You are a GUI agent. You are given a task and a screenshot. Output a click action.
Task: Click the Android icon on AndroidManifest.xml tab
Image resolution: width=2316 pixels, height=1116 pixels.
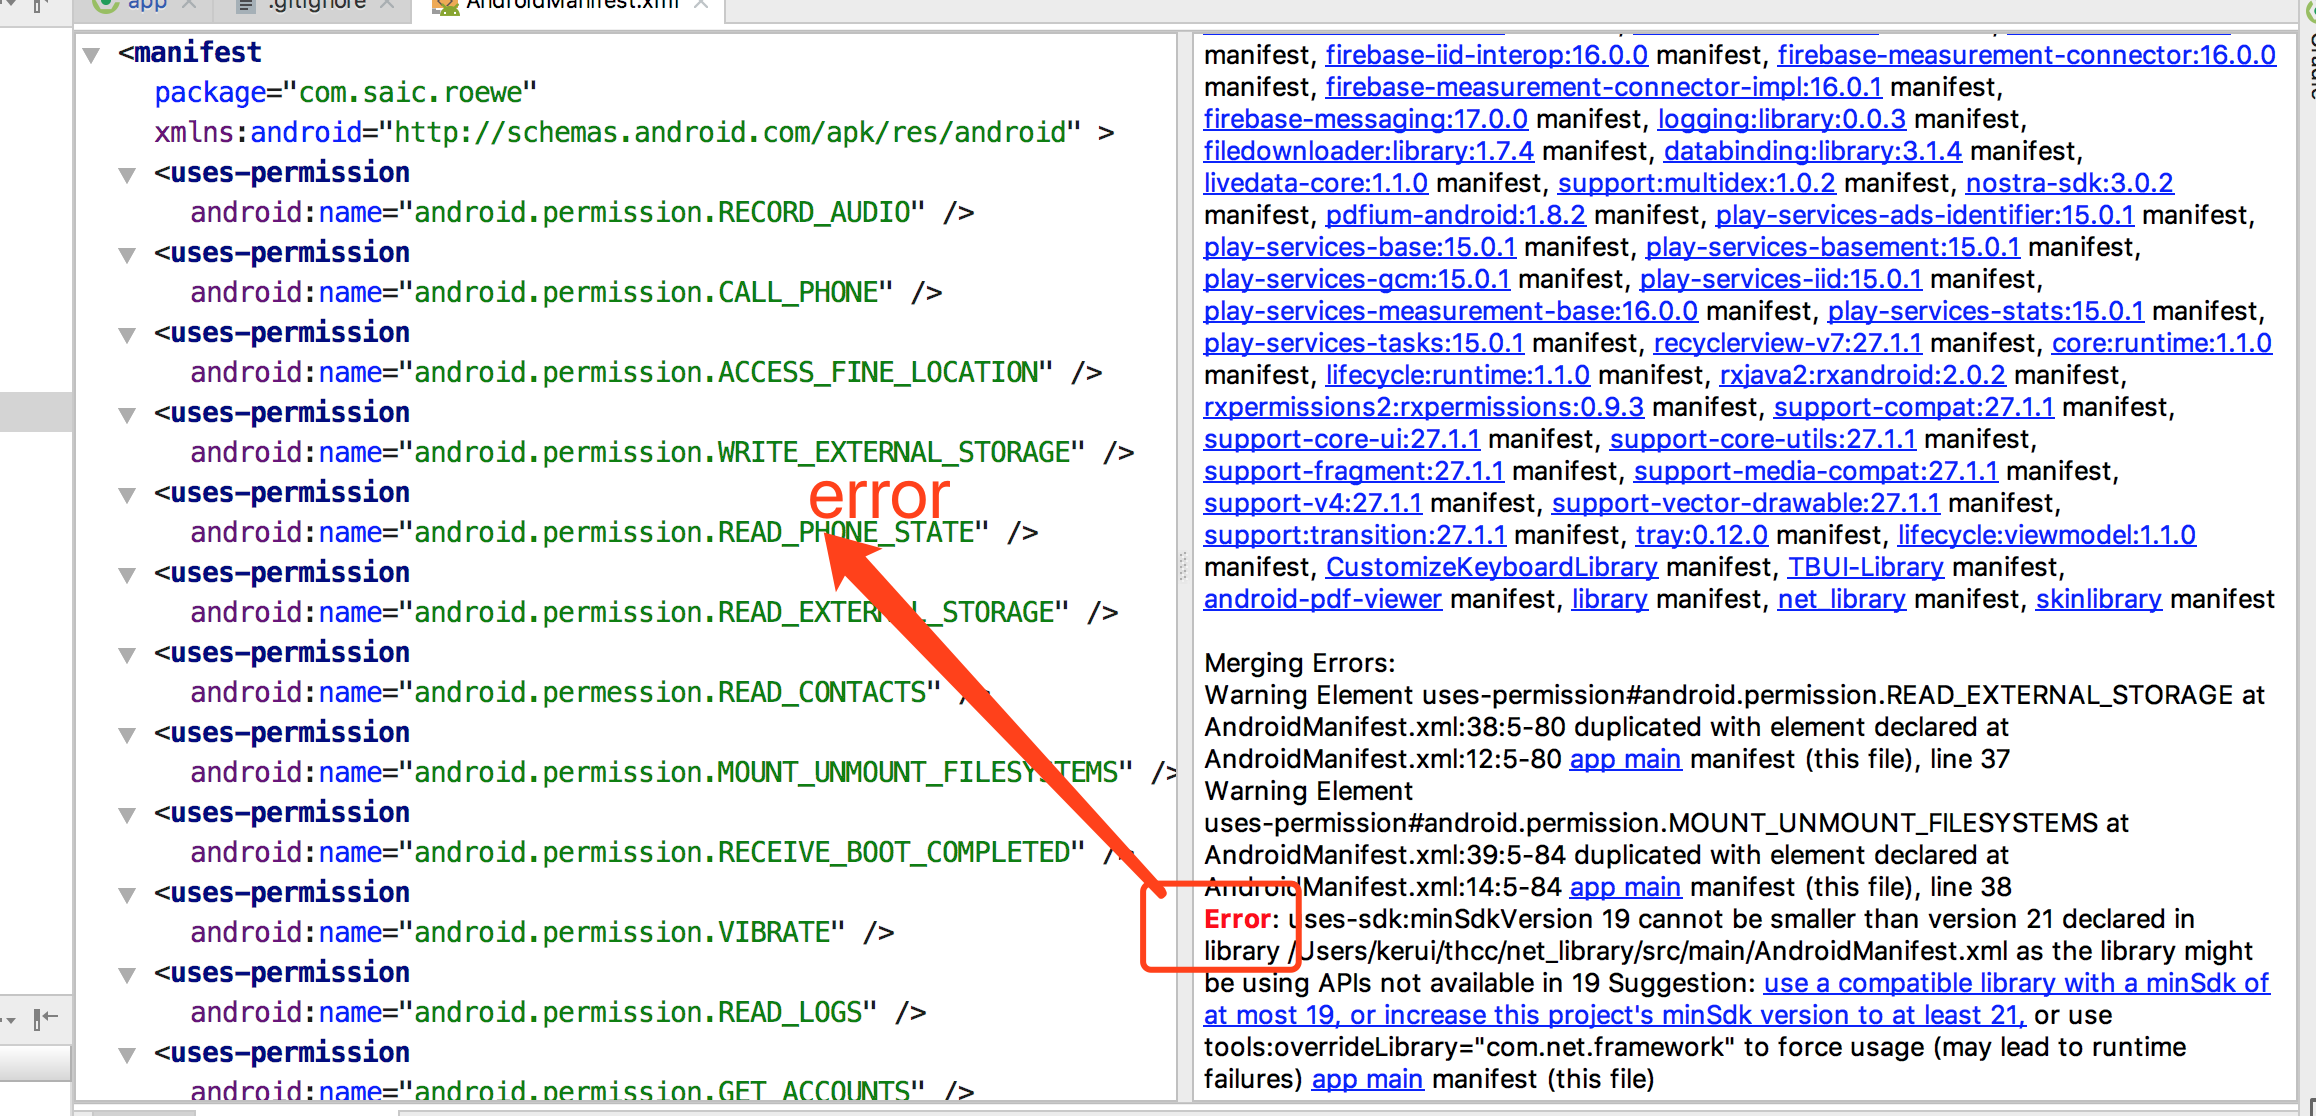(445, 6)
